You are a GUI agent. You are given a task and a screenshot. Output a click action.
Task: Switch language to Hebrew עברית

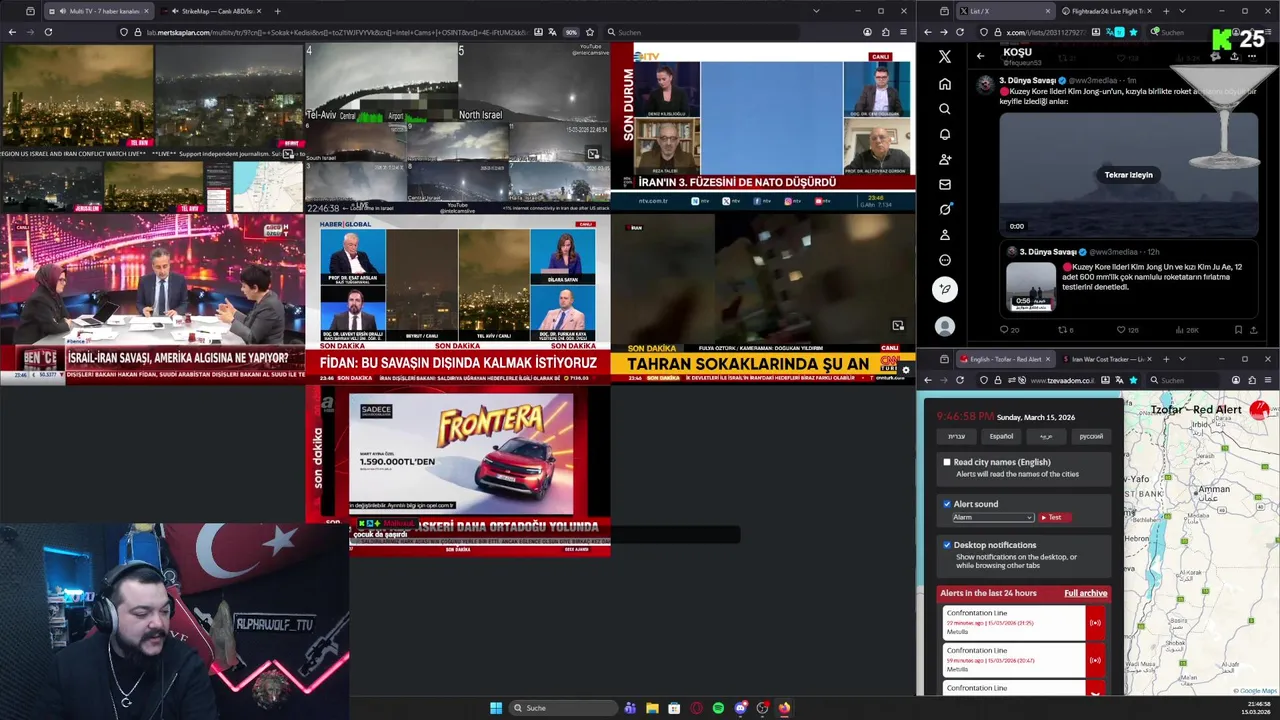957,436
